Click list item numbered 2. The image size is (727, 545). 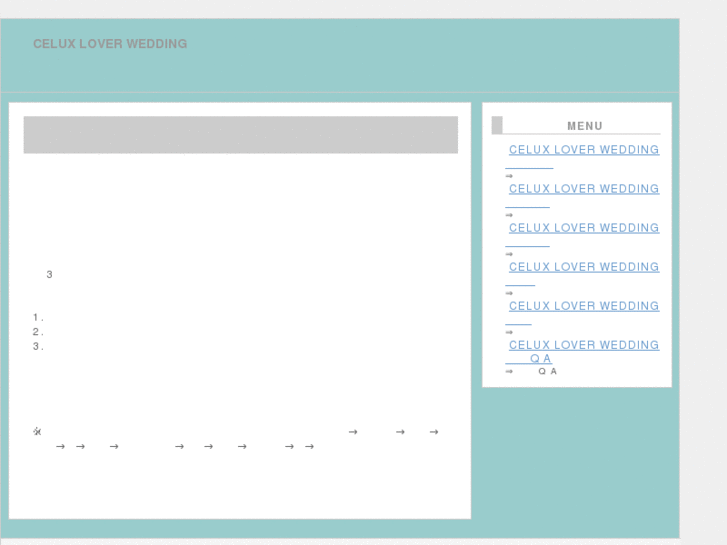pos(38,332)
